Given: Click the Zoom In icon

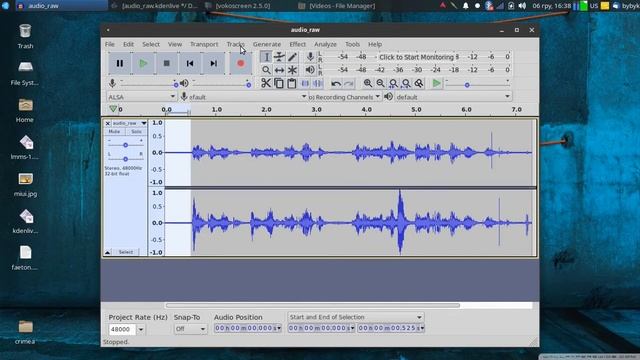Looking at the screenshot, I should tap(368, 83).
